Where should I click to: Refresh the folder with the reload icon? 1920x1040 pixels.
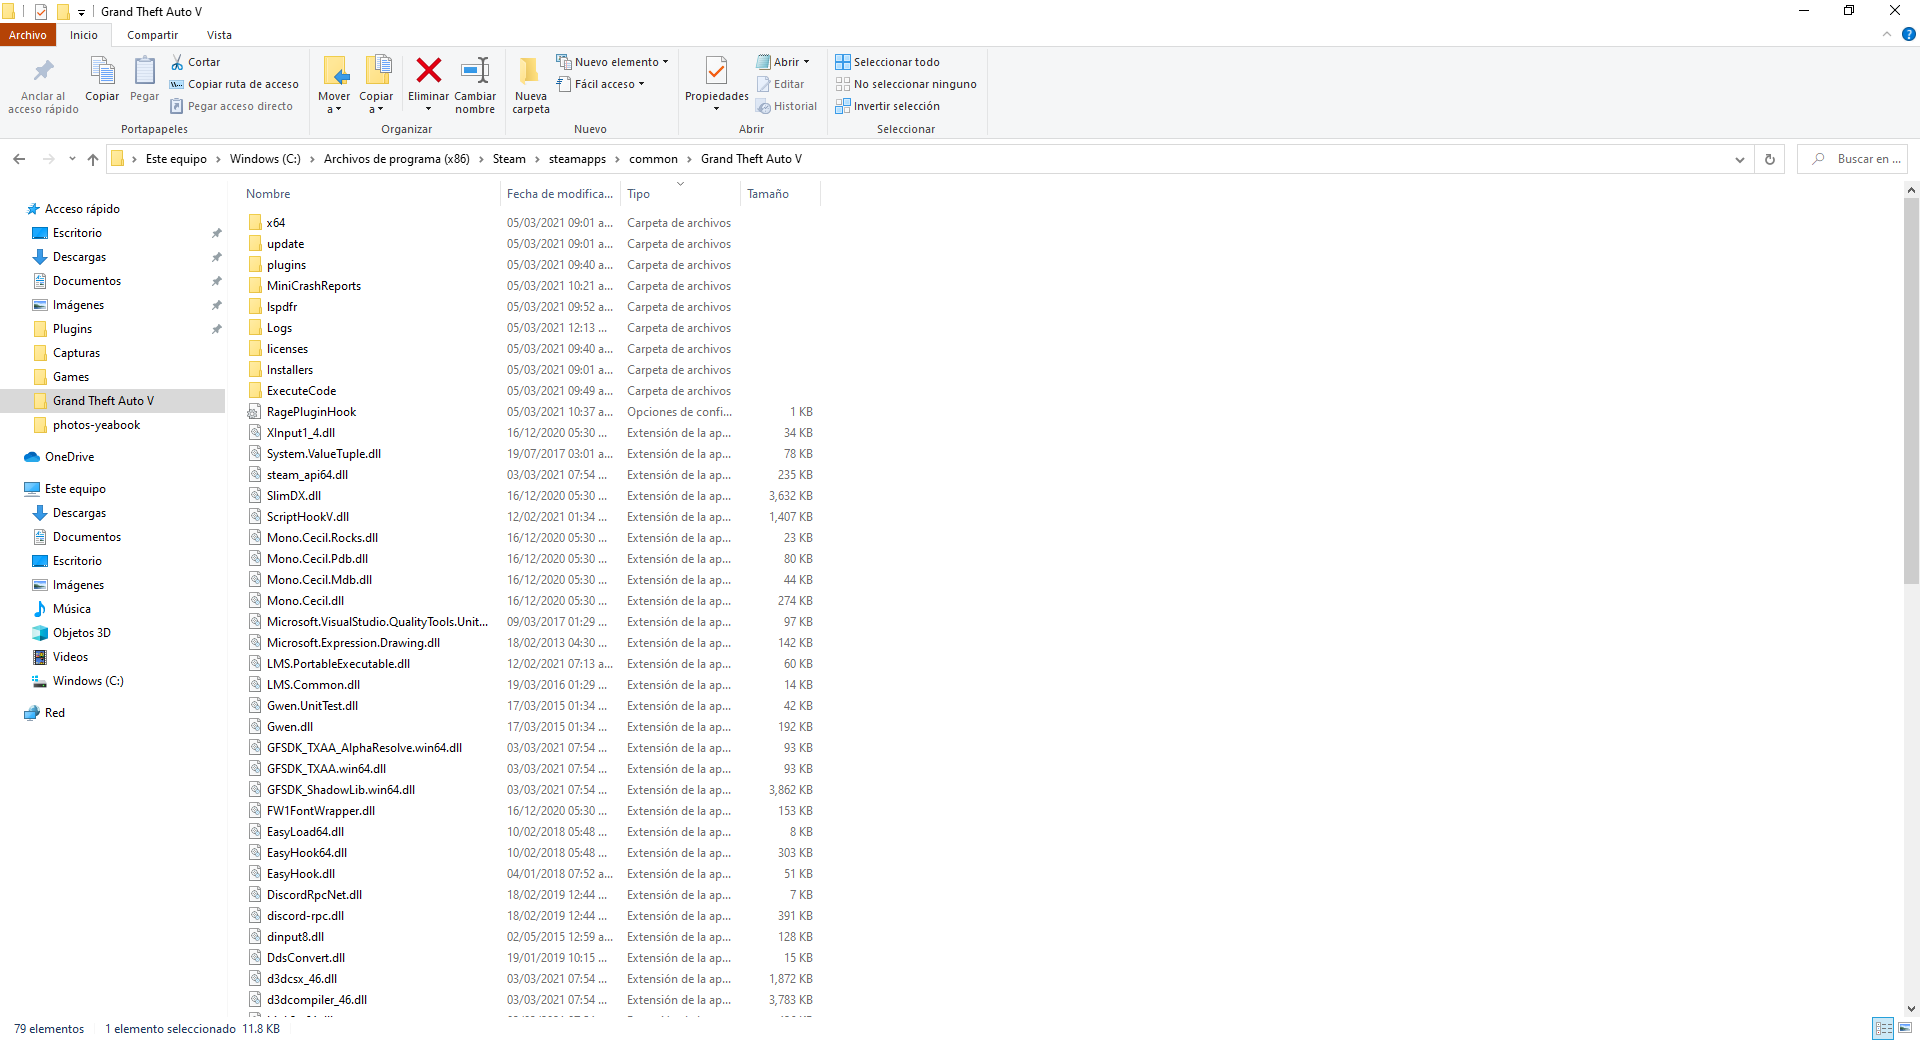[x=1769, y=159]
